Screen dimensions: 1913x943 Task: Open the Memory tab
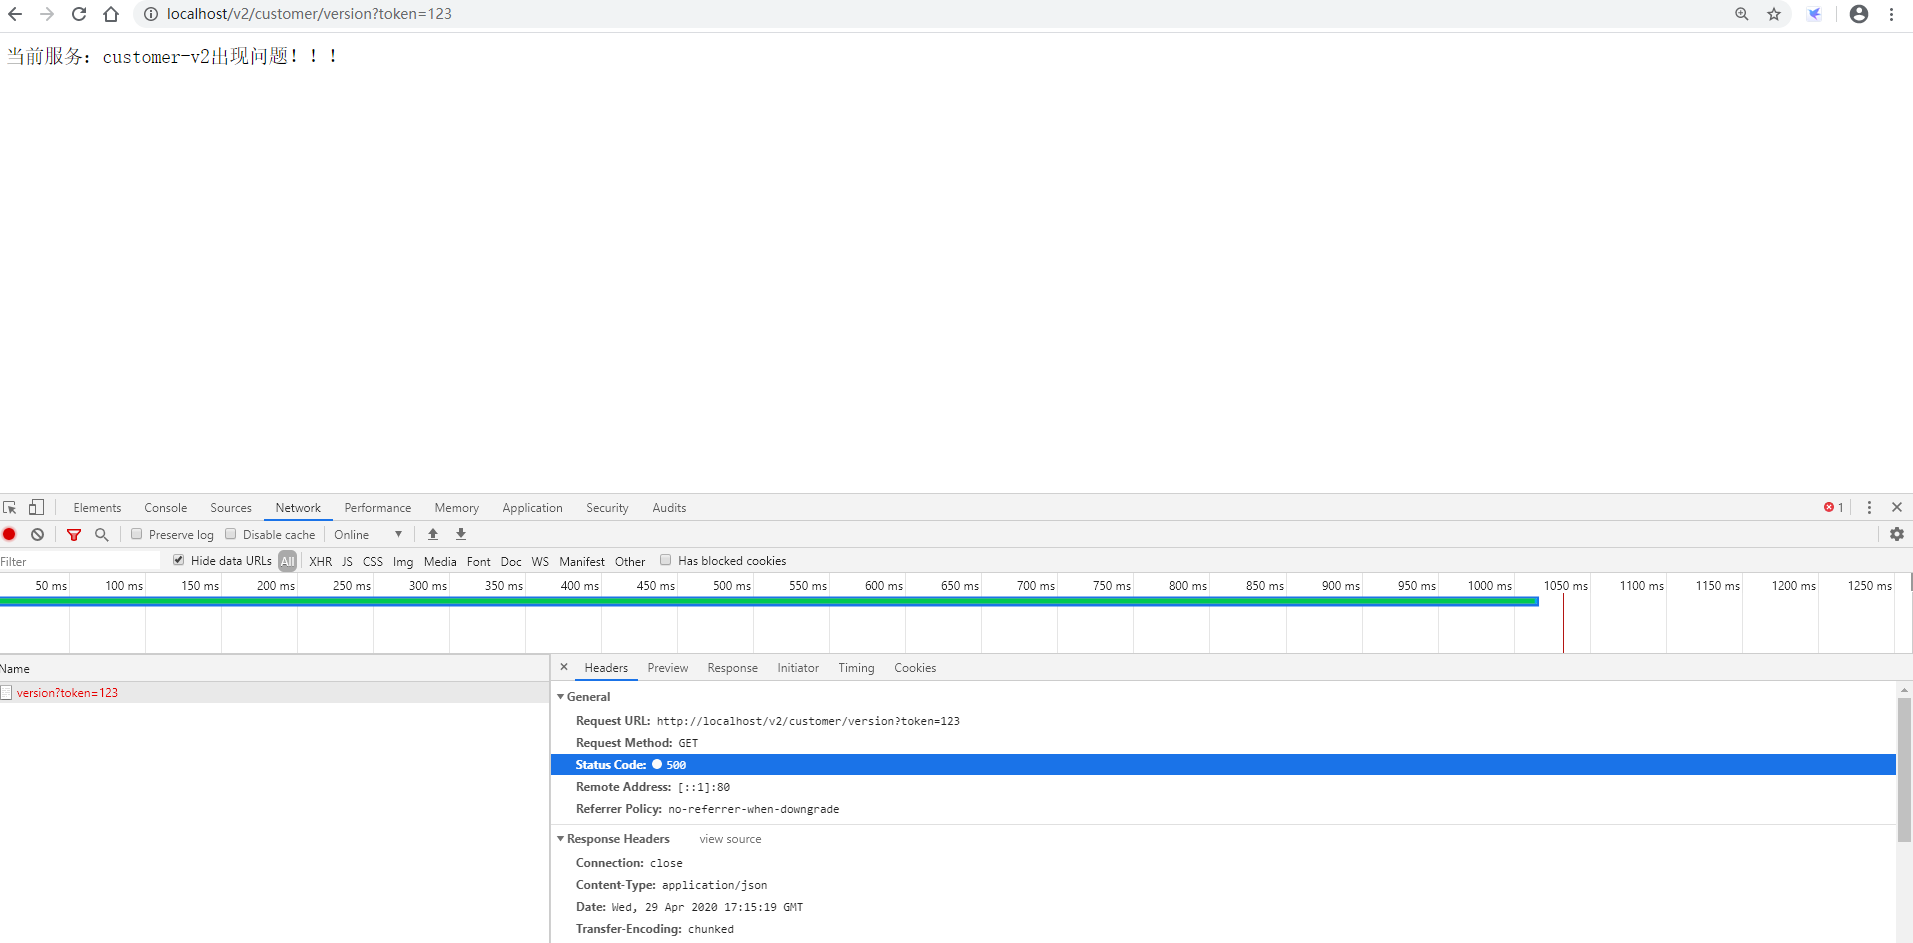click(457, 508)
